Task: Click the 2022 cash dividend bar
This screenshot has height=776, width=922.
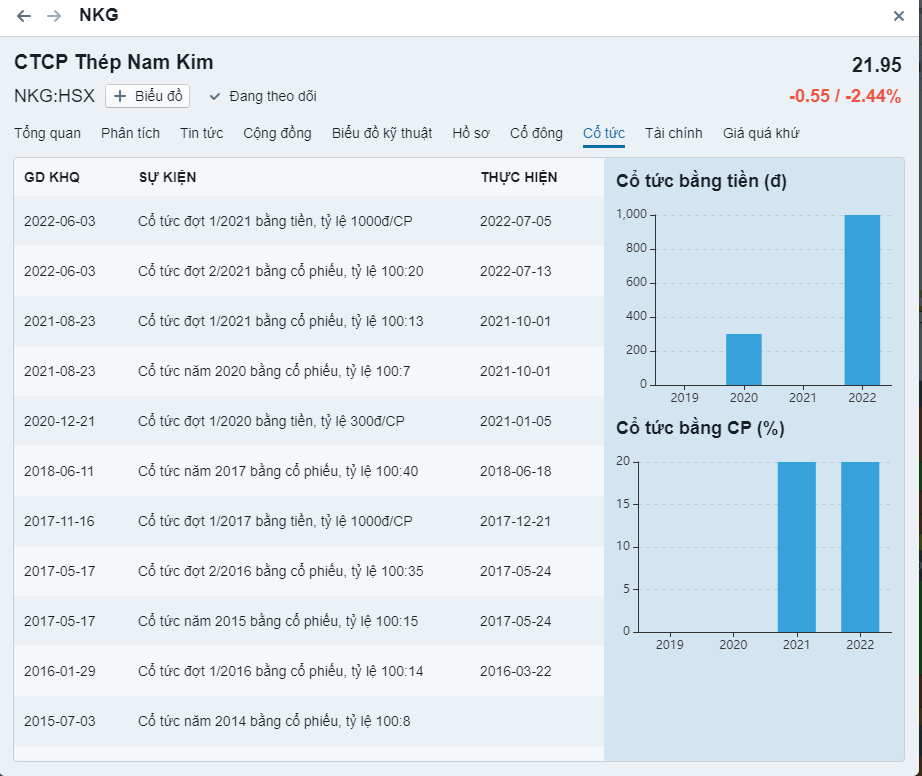Action: (862, 300)
